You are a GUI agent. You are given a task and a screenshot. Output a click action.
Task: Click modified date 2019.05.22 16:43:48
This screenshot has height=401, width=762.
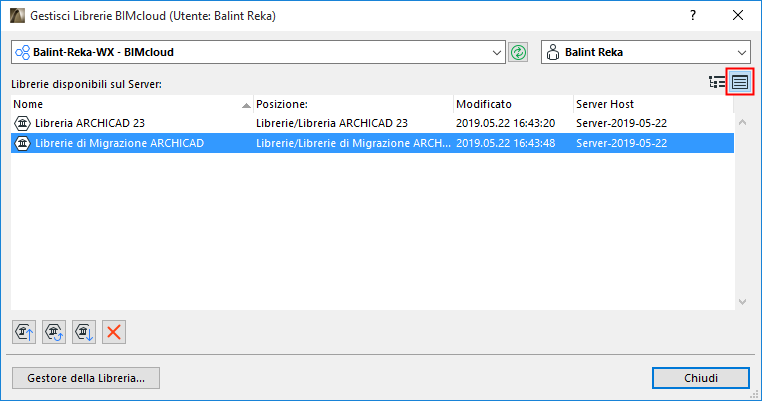pyautogui.click(x=505, y=143)
